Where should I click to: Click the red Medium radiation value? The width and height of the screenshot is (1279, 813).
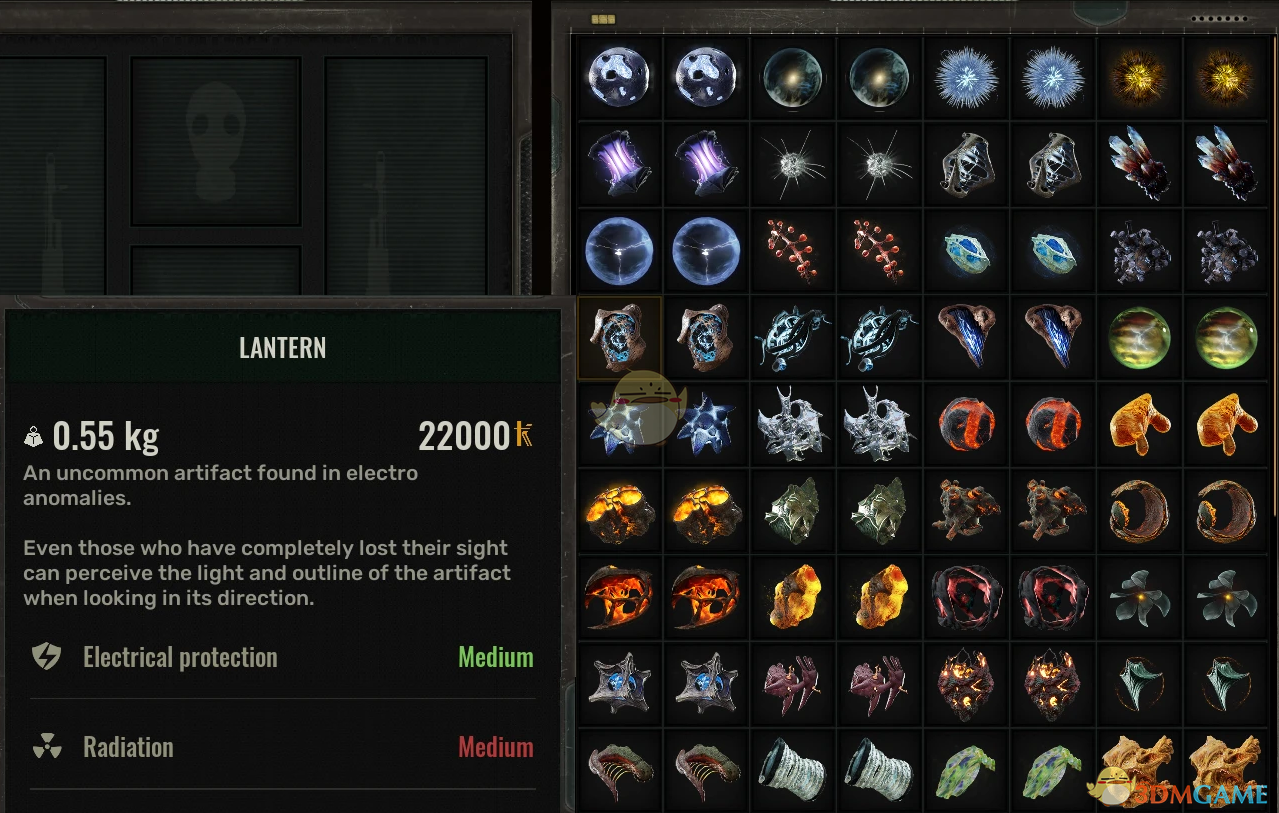496,747
